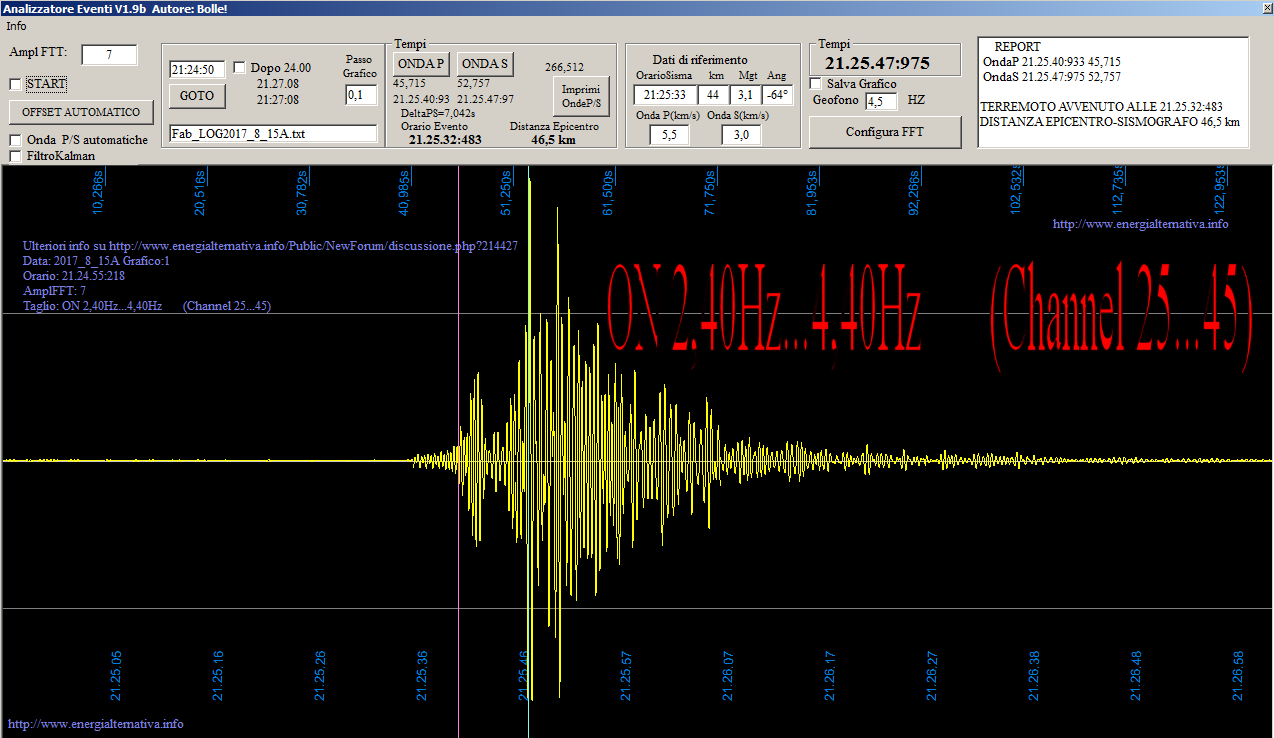
Task: Click the 61,500s axis label
Action: [608, 192]
